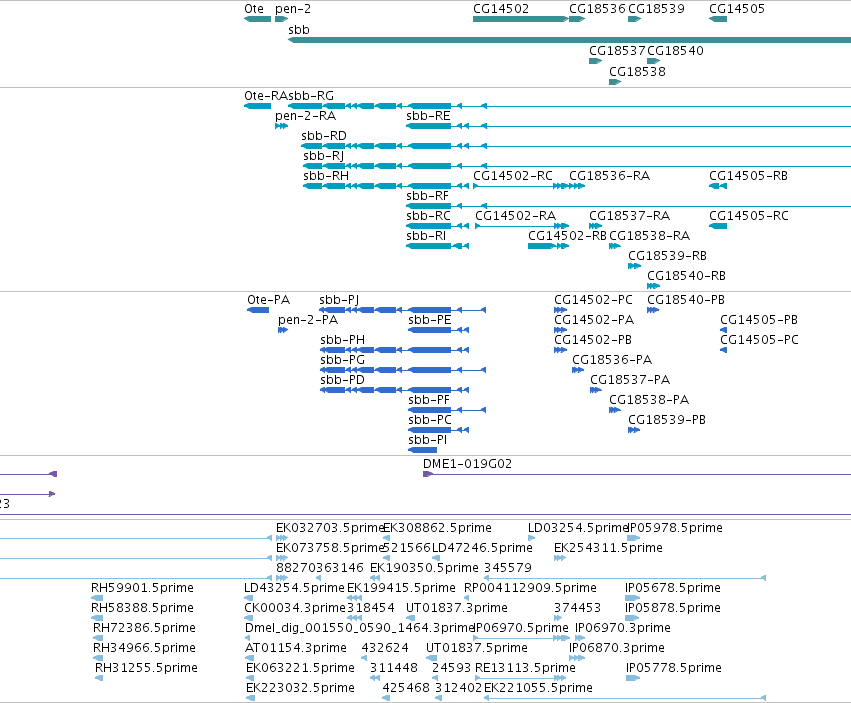This screenshot has width=851, height=703.
Task: Click the pen-2 gene arrow
Action: point(281,19)
